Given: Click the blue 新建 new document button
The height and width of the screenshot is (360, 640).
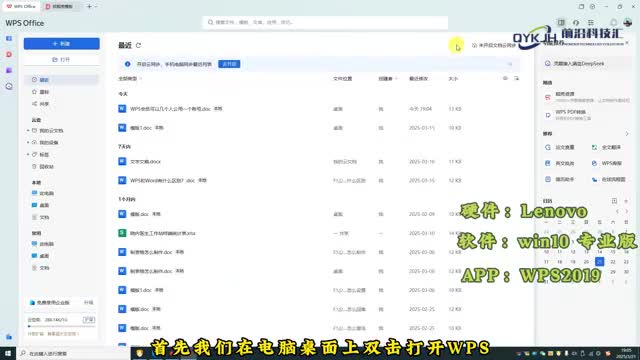Looking at the screenshot, I should point(61,44).
